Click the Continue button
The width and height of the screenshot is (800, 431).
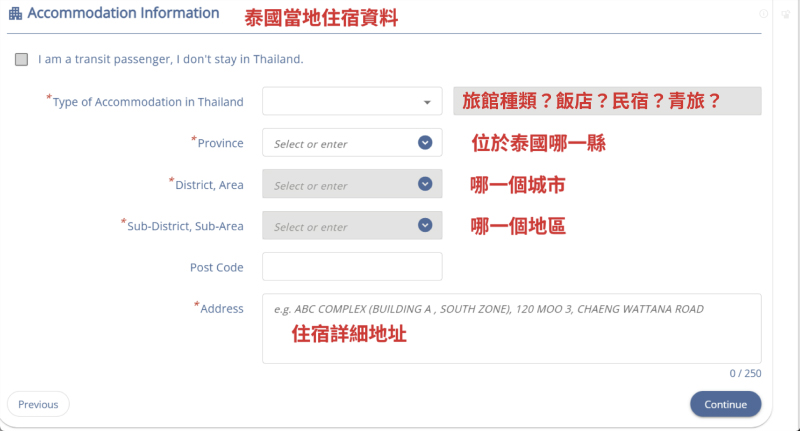(726, 404)
